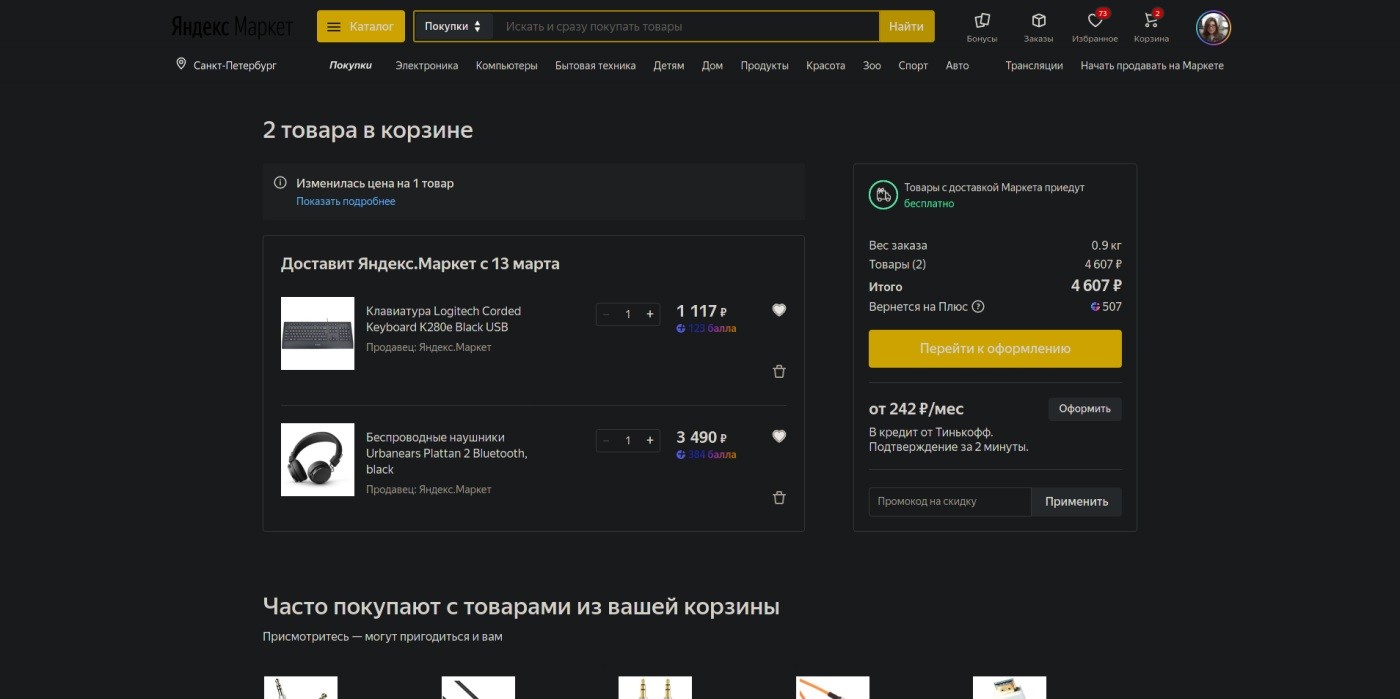
Task: Click location pin icon near Санкт-Петербург
Action: [x=181, y=64]
